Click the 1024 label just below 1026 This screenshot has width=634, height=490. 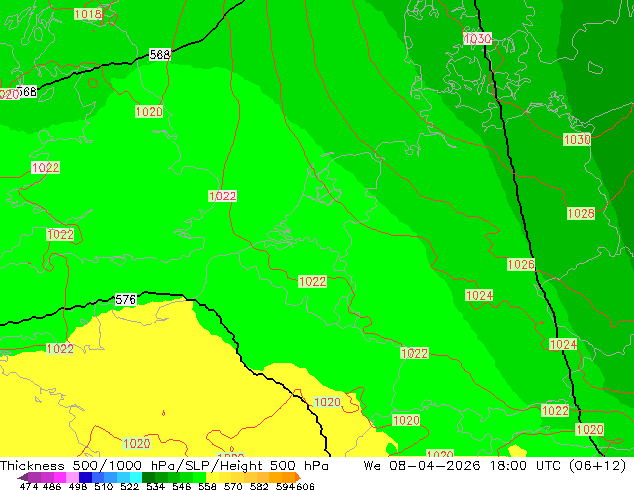(x=479, y=296)
